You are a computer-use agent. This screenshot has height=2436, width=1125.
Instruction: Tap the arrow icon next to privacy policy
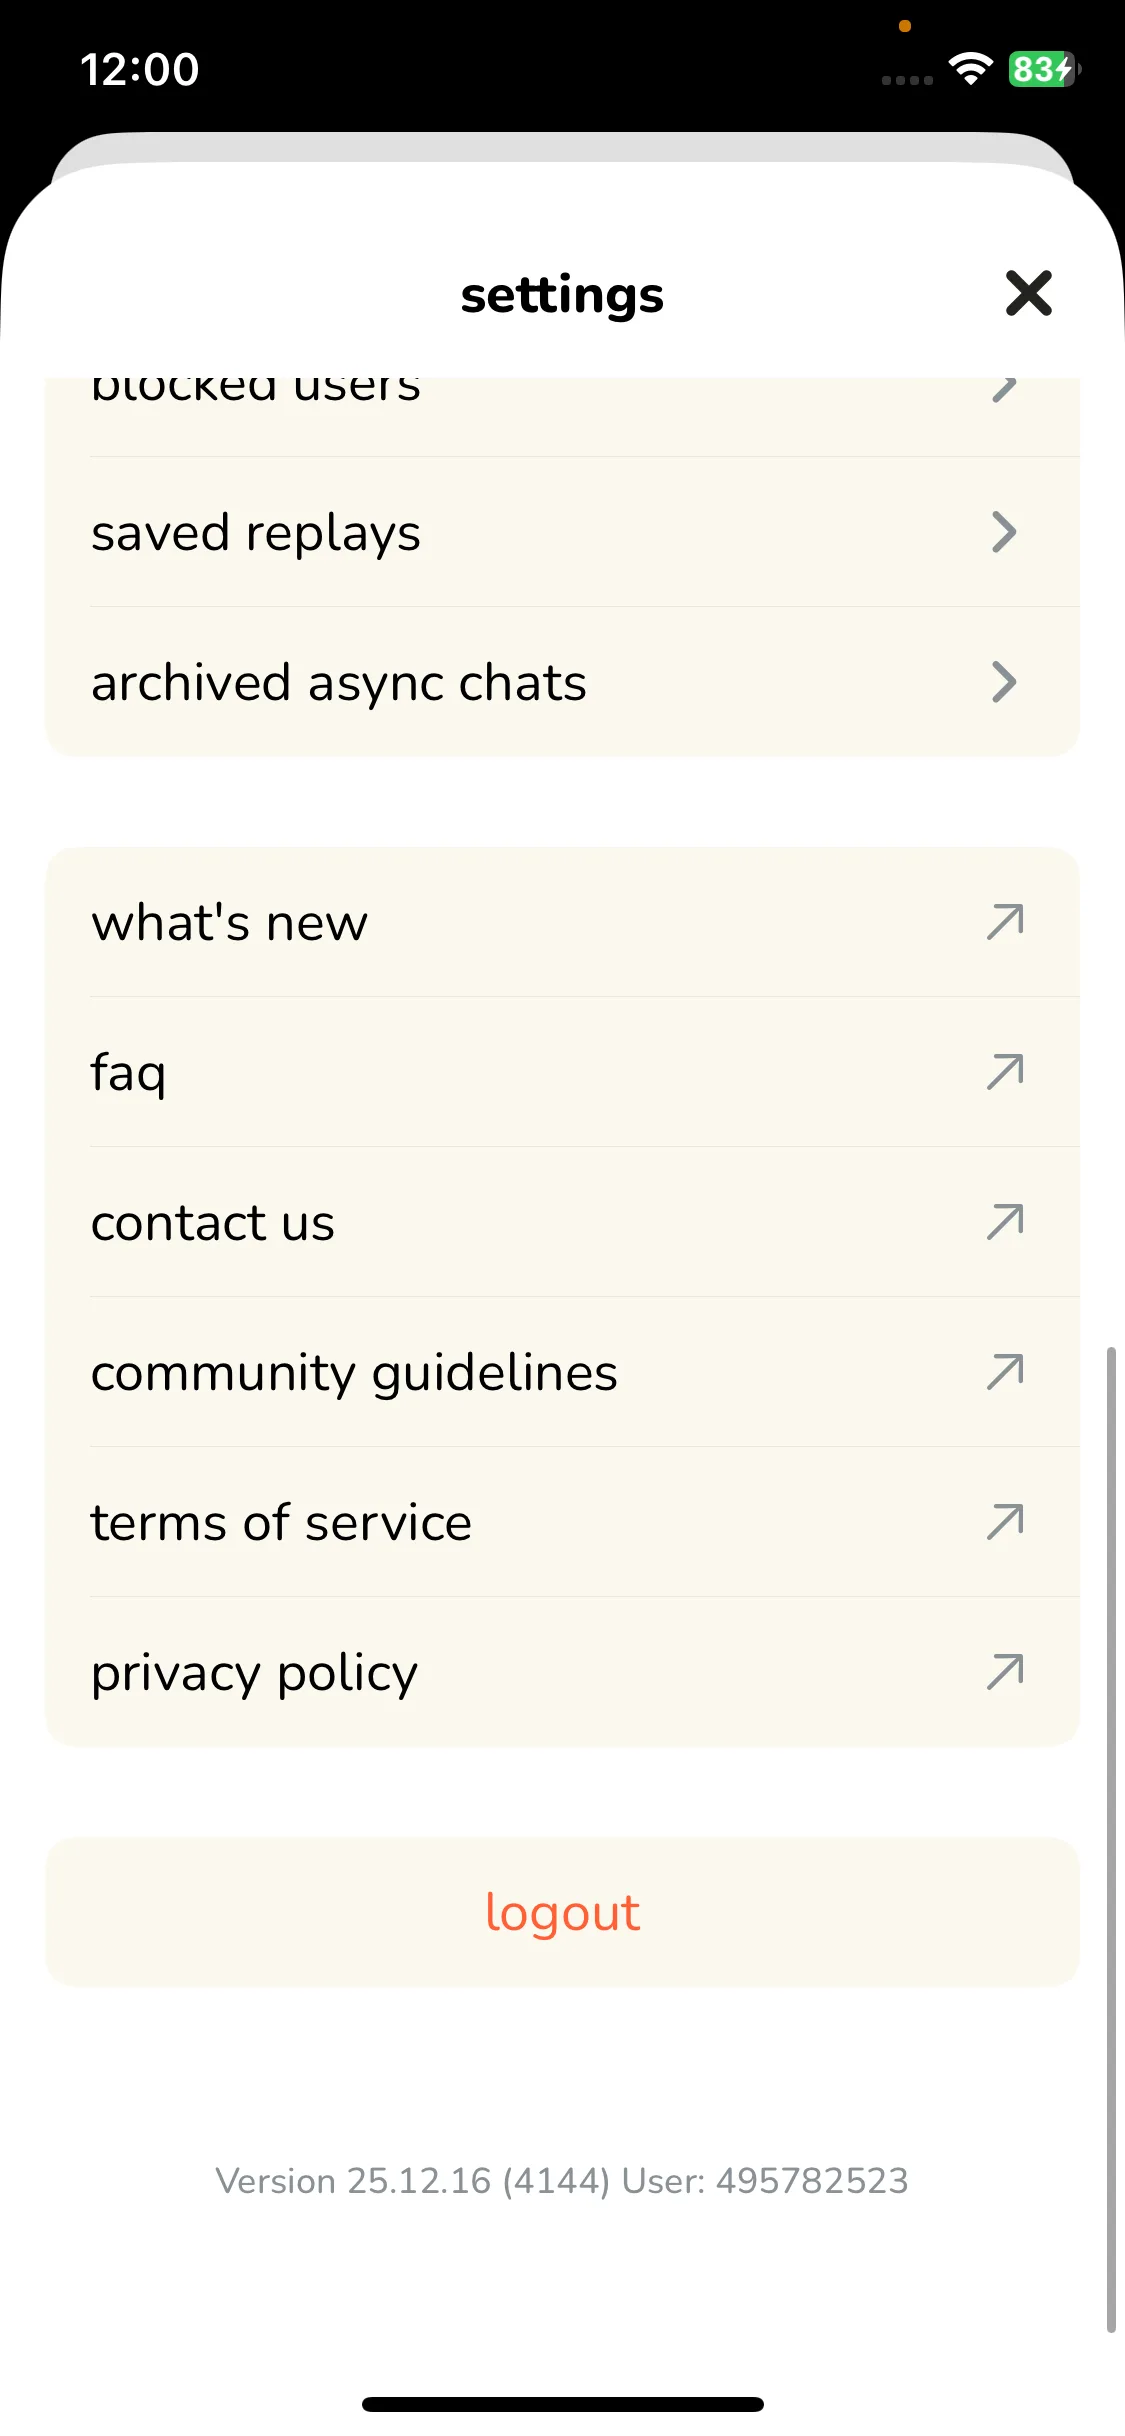[x=1005, y=1672]
